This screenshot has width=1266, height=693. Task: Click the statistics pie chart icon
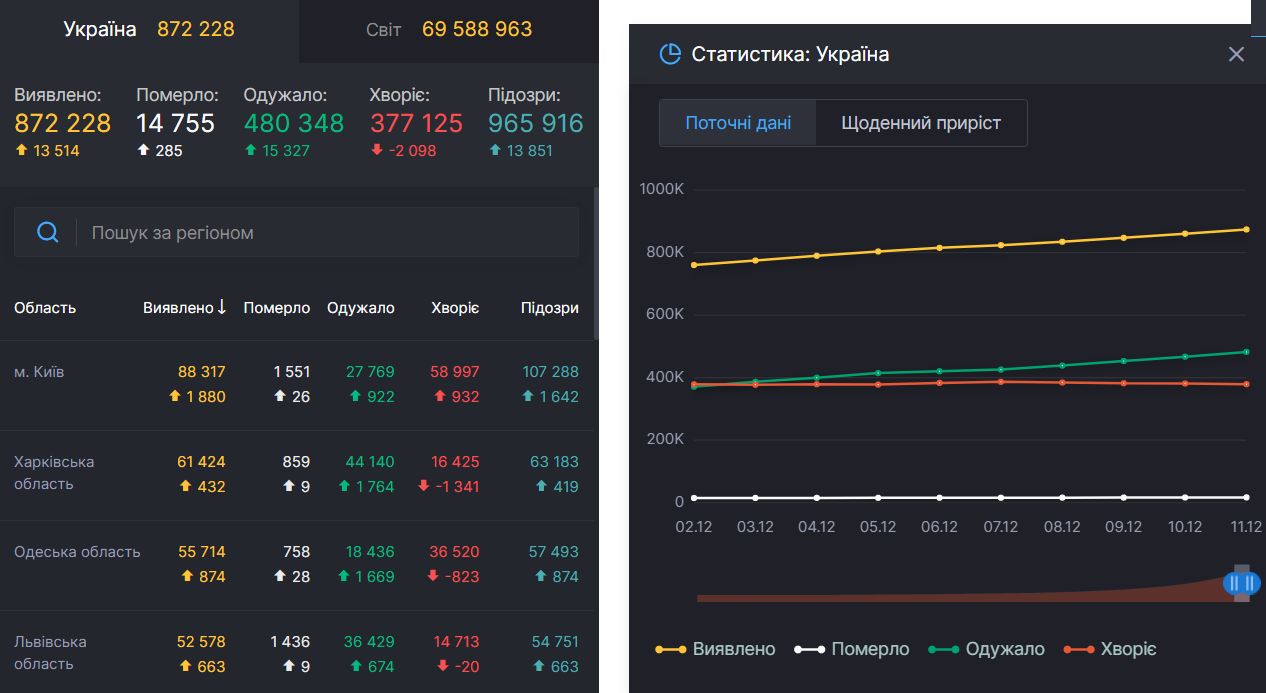[x=670, y=54]
